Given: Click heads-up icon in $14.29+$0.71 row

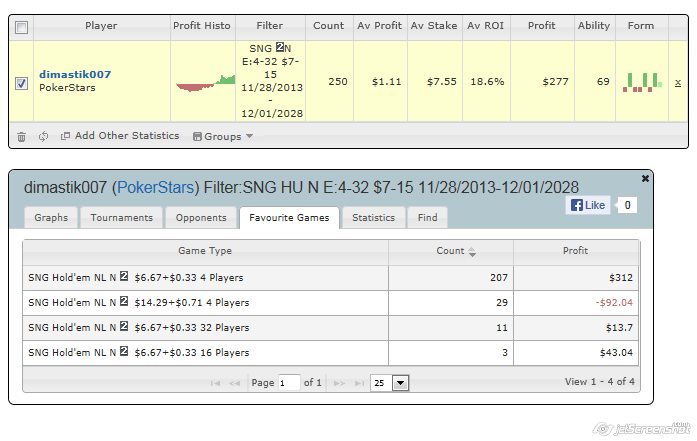Looking at the screenshot, I should [x=124, y=301].
